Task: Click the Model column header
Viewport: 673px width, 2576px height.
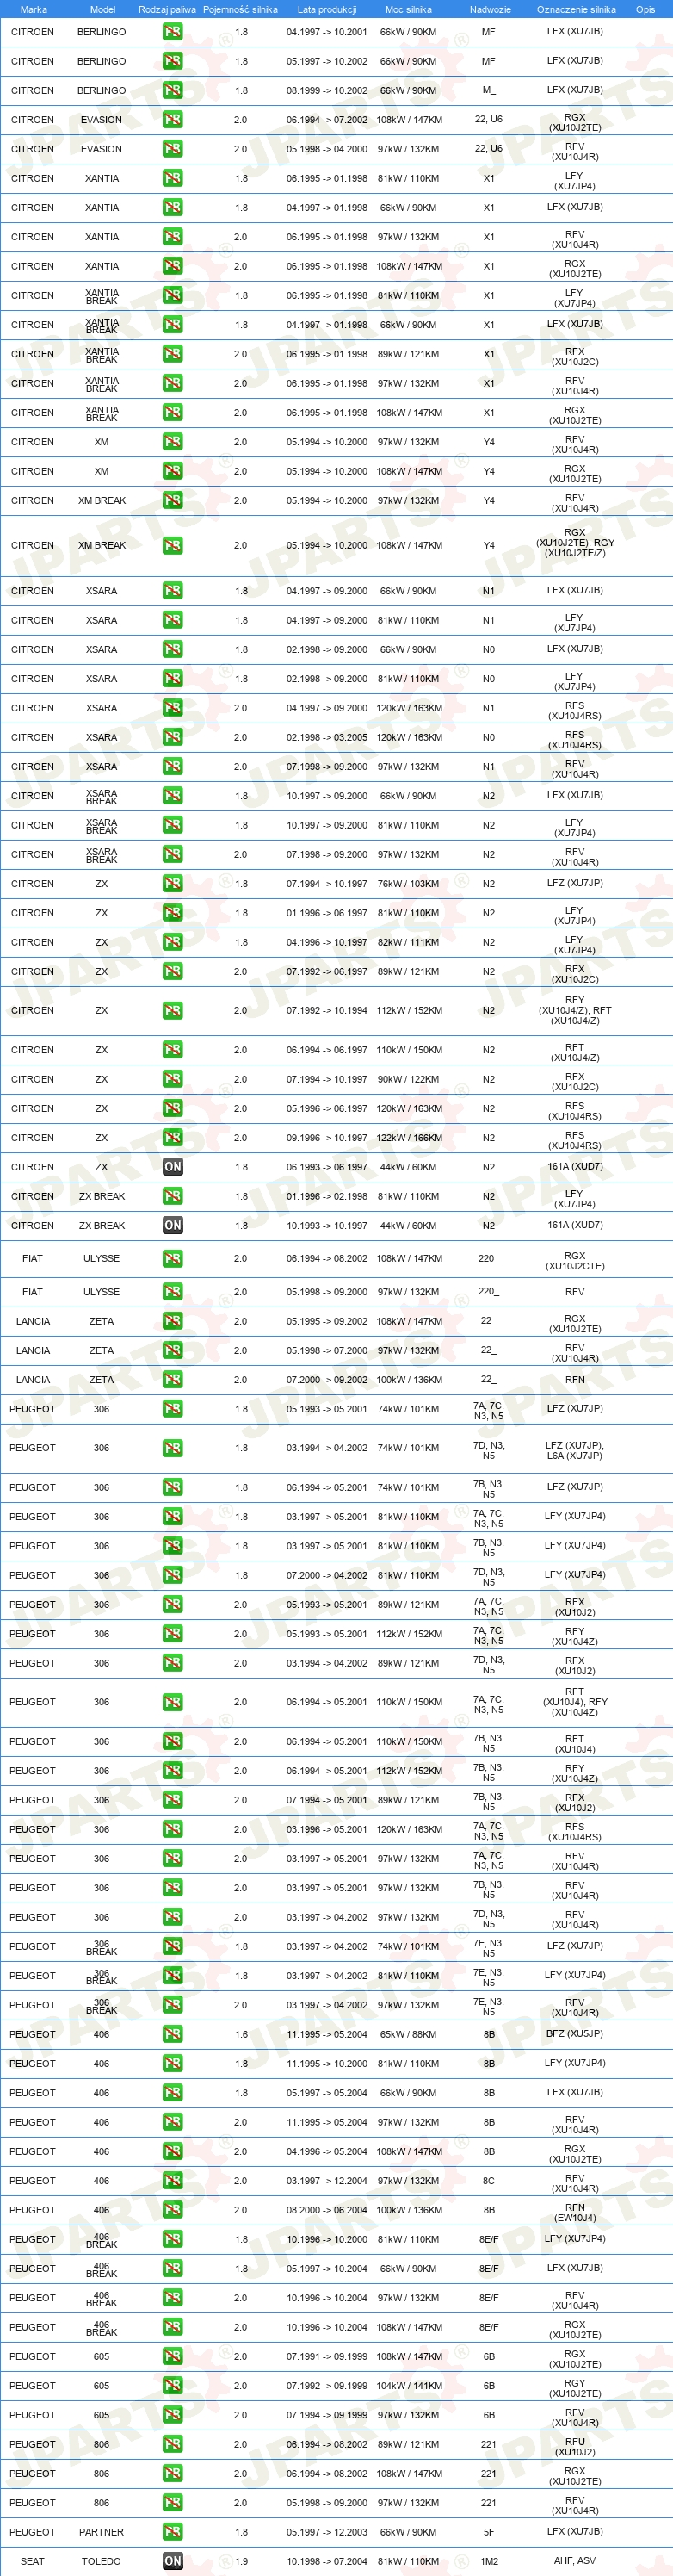Action: 102,9
